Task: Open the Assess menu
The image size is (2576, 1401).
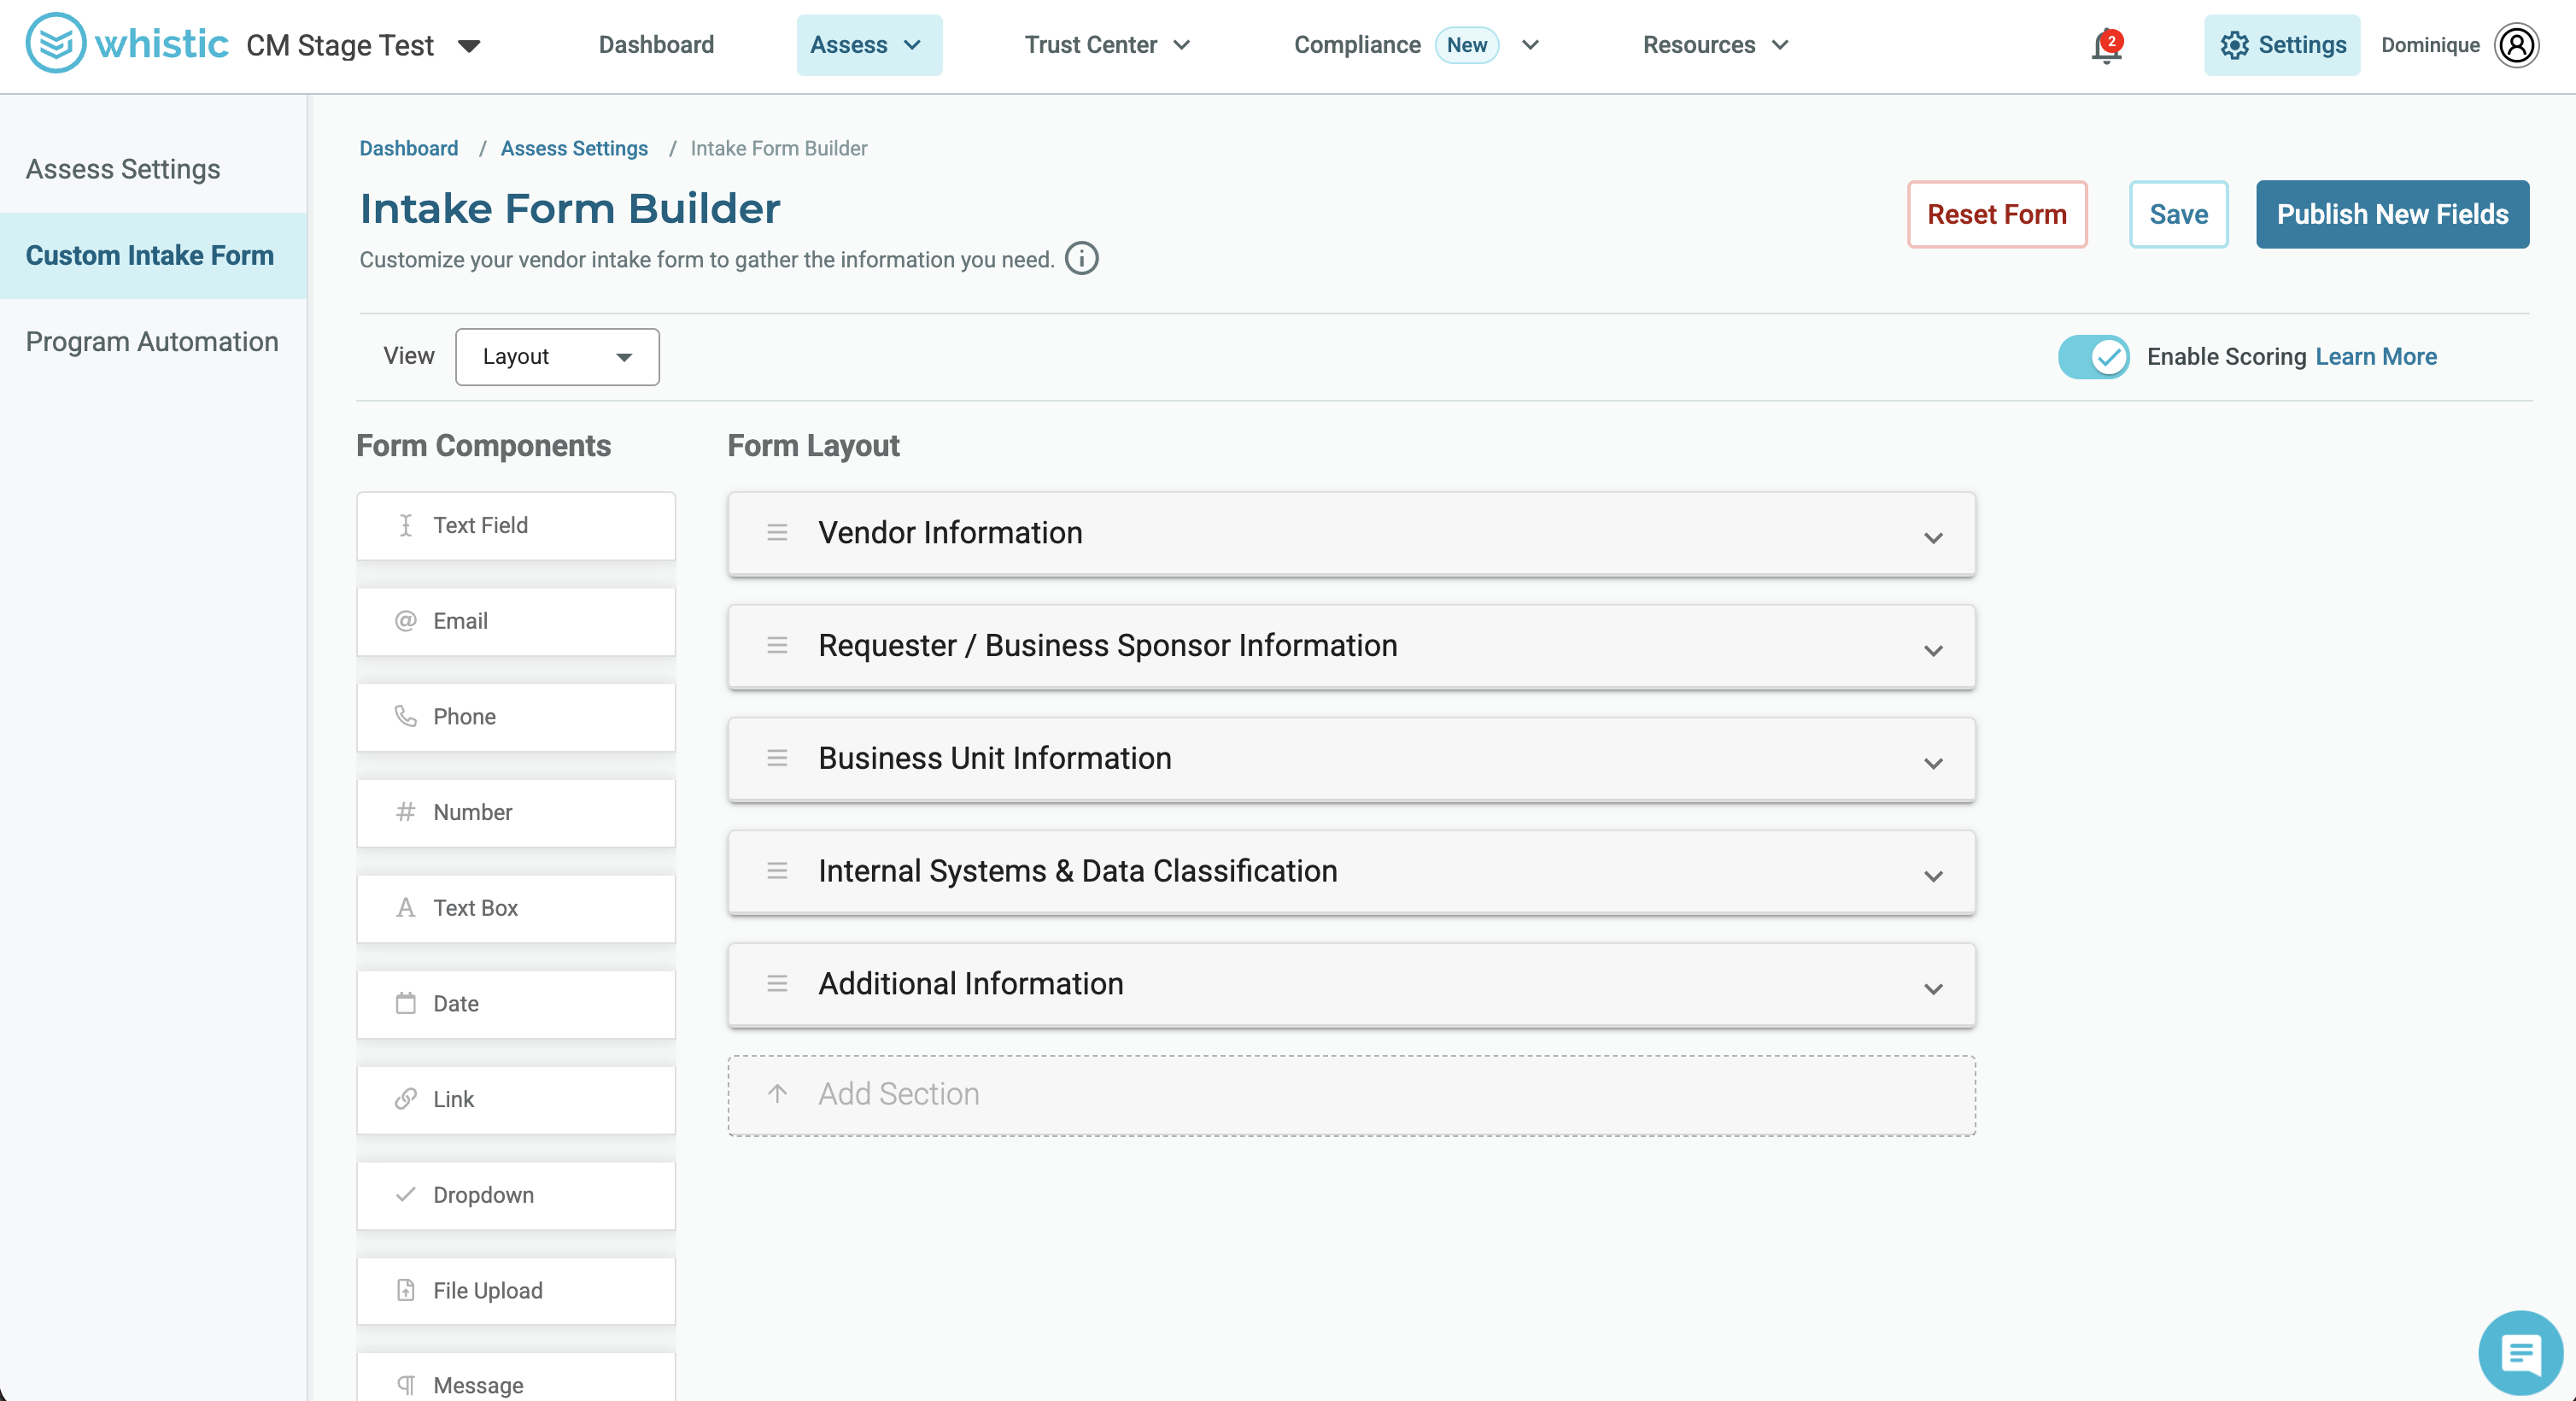Action: point(868,45)
